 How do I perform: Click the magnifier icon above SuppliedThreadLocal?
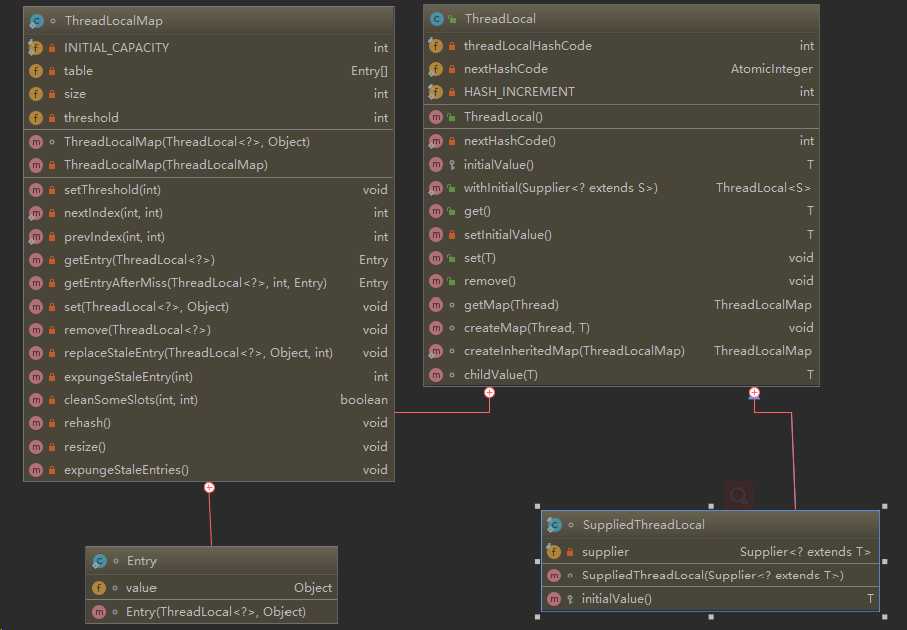point(739,495)
